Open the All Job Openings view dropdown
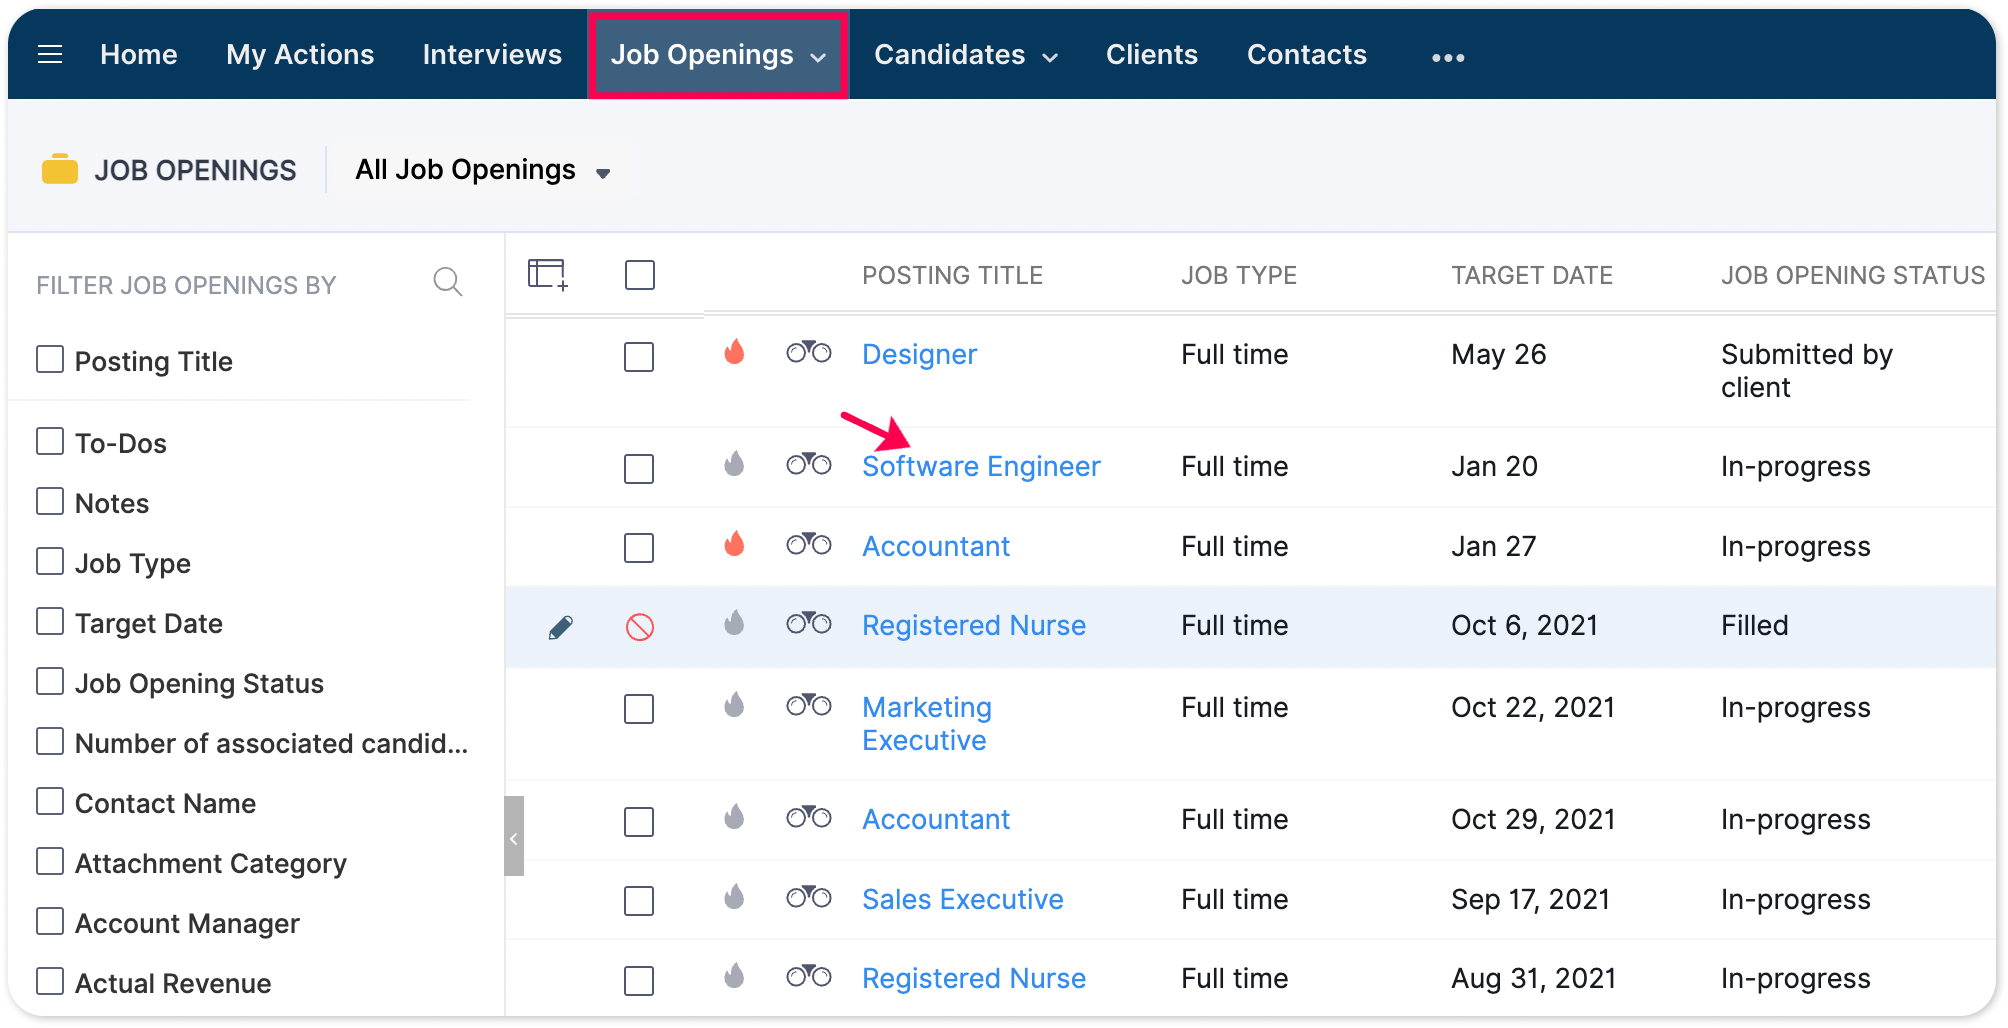 click(483, 170)
